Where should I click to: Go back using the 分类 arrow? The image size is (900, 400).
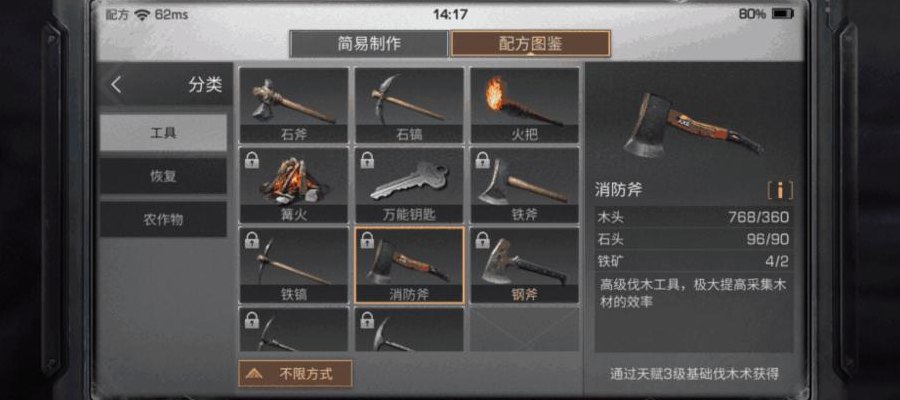tap(117, 85)
